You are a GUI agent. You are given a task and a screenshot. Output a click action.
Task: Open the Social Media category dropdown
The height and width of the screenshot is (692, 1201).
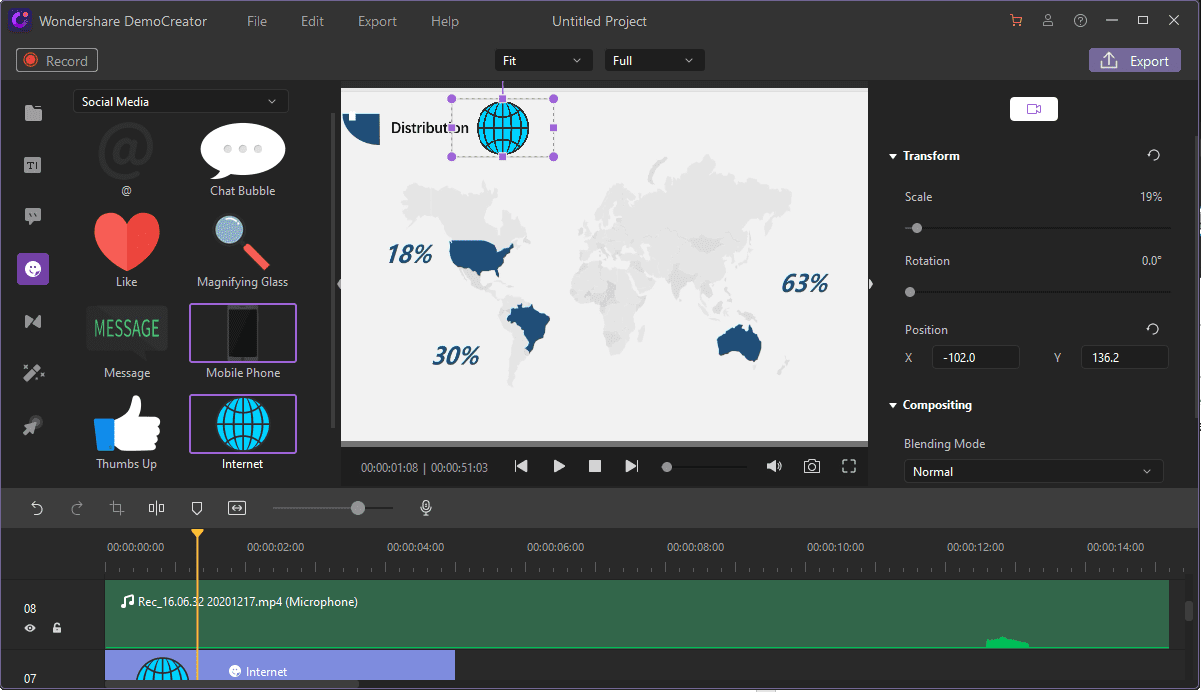pos(180,102)
